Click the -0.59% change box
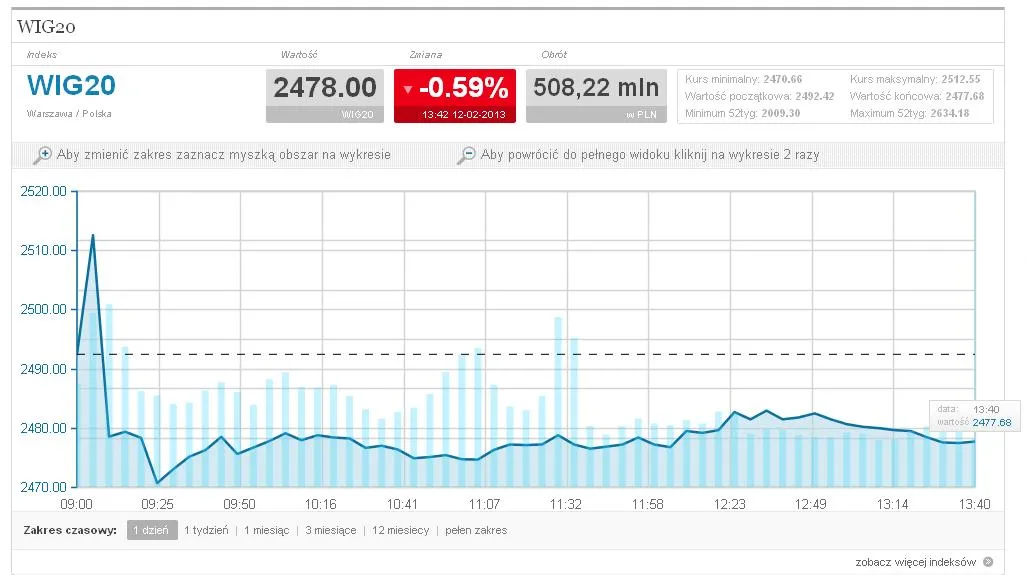This screenshot has height=575, width=1029. pos(455,96)
